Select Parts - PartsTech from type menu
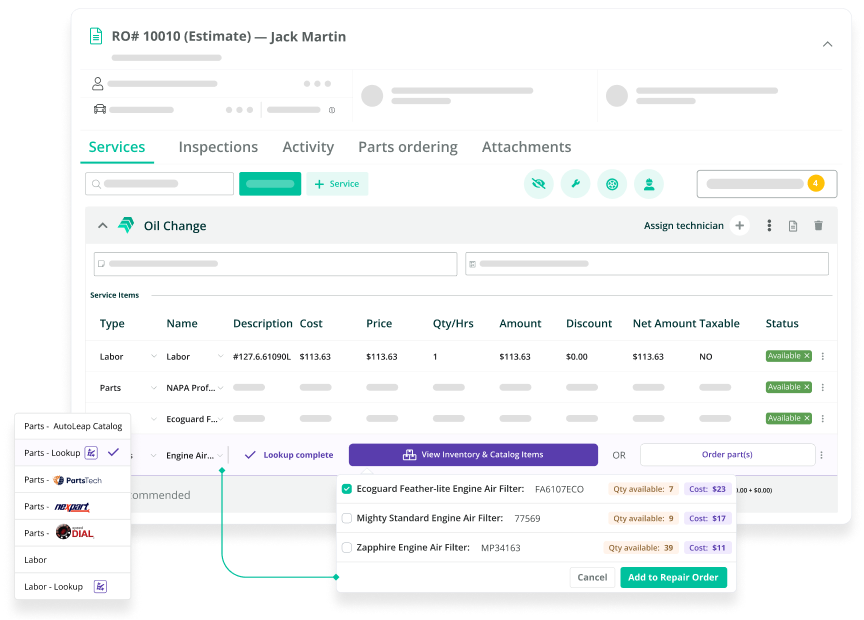 [72, 480]
